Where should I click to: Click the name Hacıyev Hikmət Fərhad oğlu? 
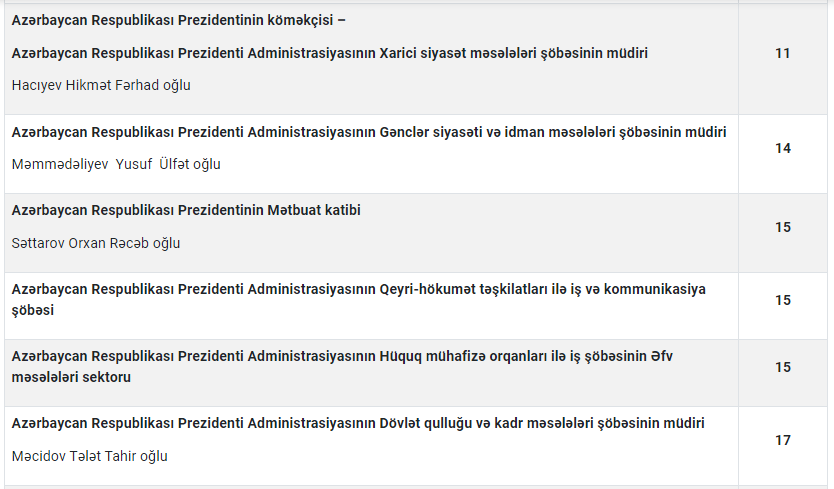pos(101,85)
